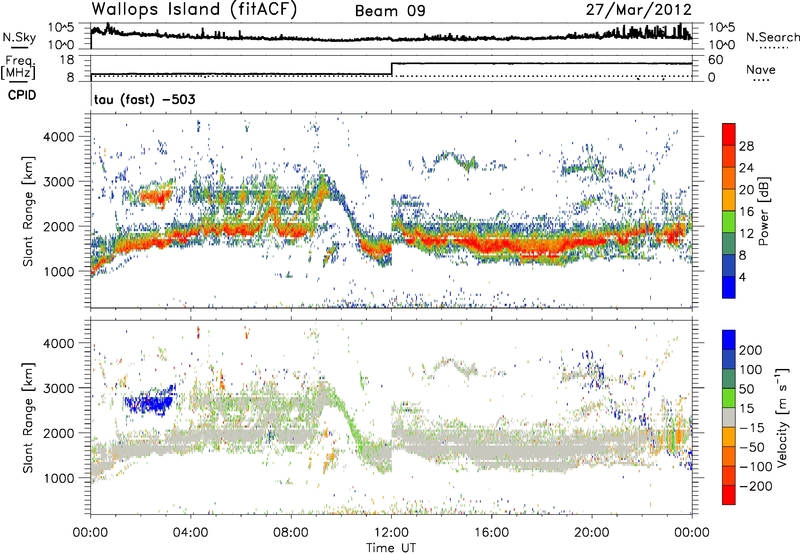Viewport: 800px width, 554px height.
Task: Click the 28 dB label on power colorbar
Action: pyautogui.click(x=746, y=146)
